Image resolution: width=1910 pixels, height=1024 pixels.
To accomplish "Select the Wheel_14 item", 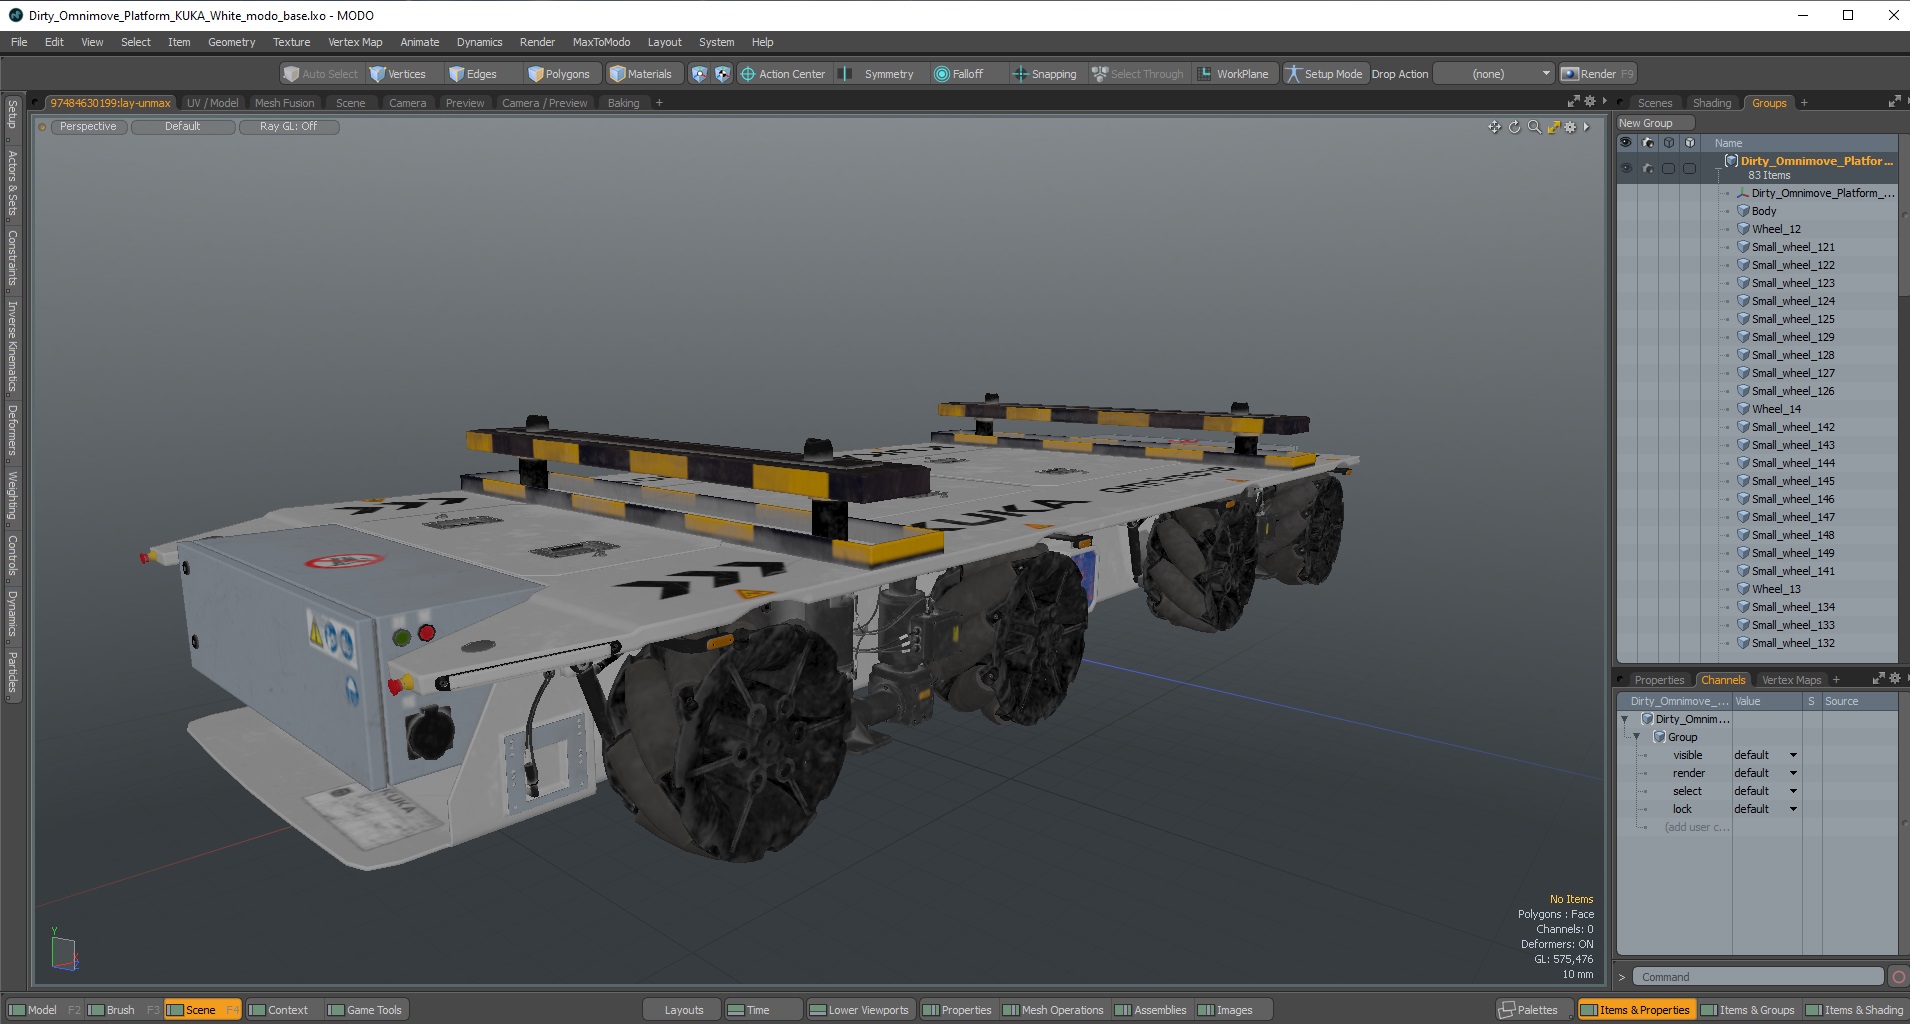I will [x=1776, y=409].
